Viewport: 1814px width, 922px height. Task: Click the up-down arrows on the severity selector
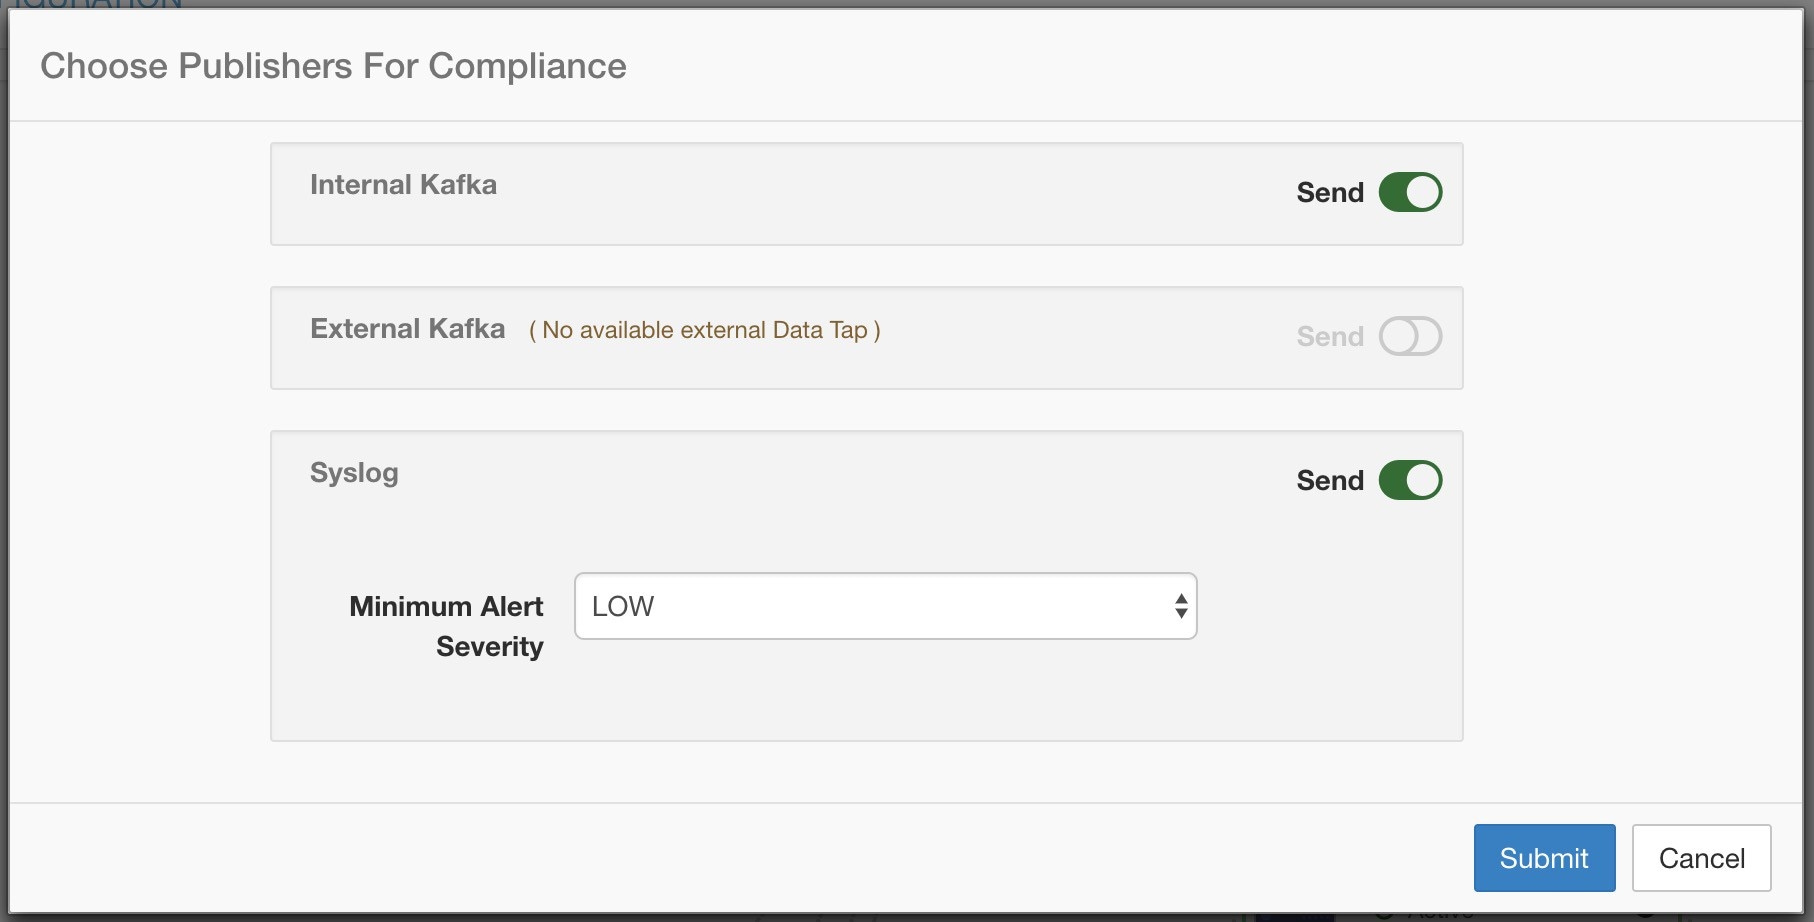1181,606
